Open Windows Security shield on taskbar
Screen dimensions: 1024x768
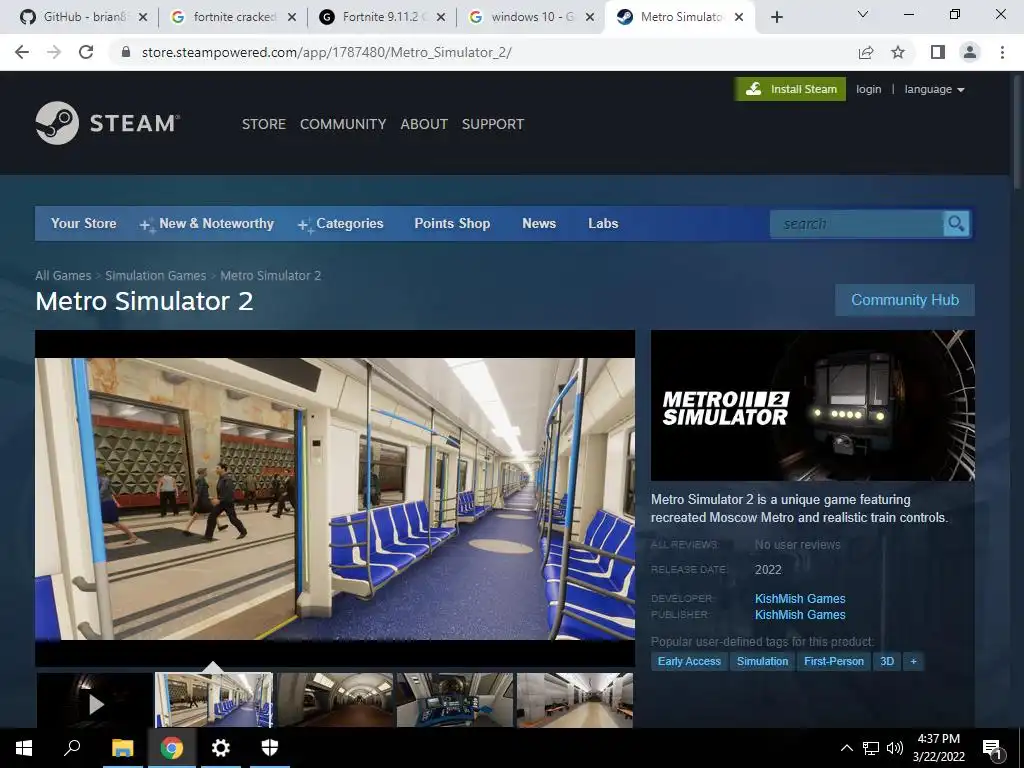(270, 748)
